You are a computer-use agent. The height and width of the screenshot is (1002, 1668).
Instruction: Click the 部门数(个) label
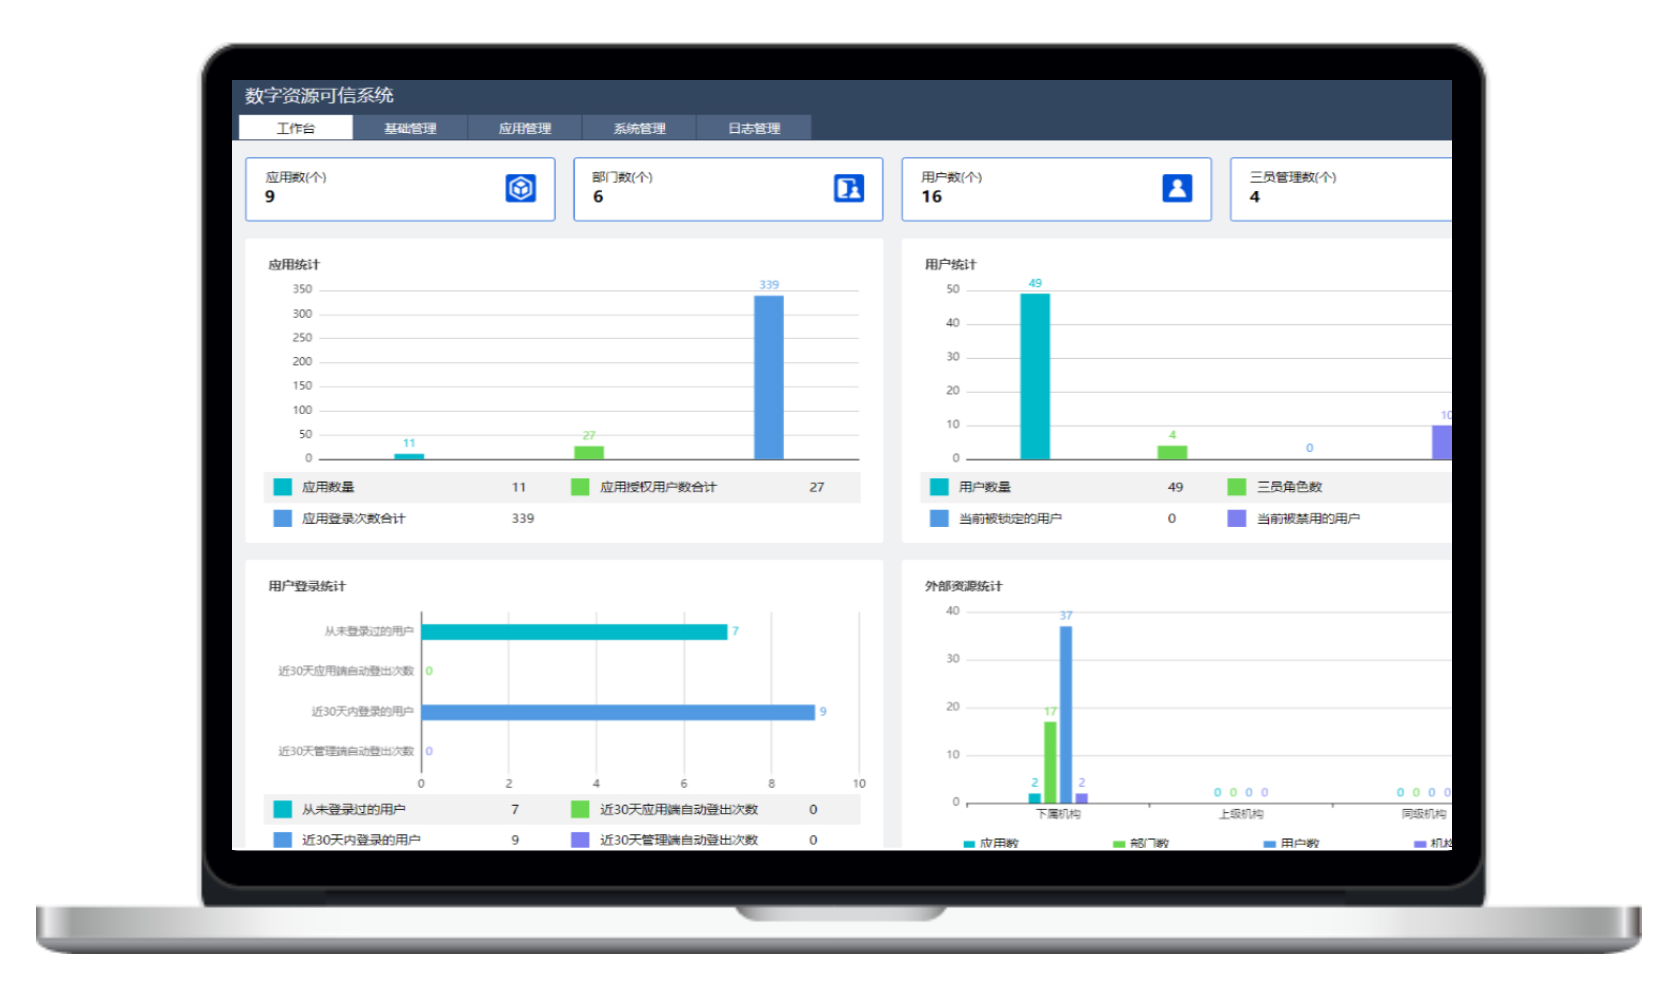(622, 177)
